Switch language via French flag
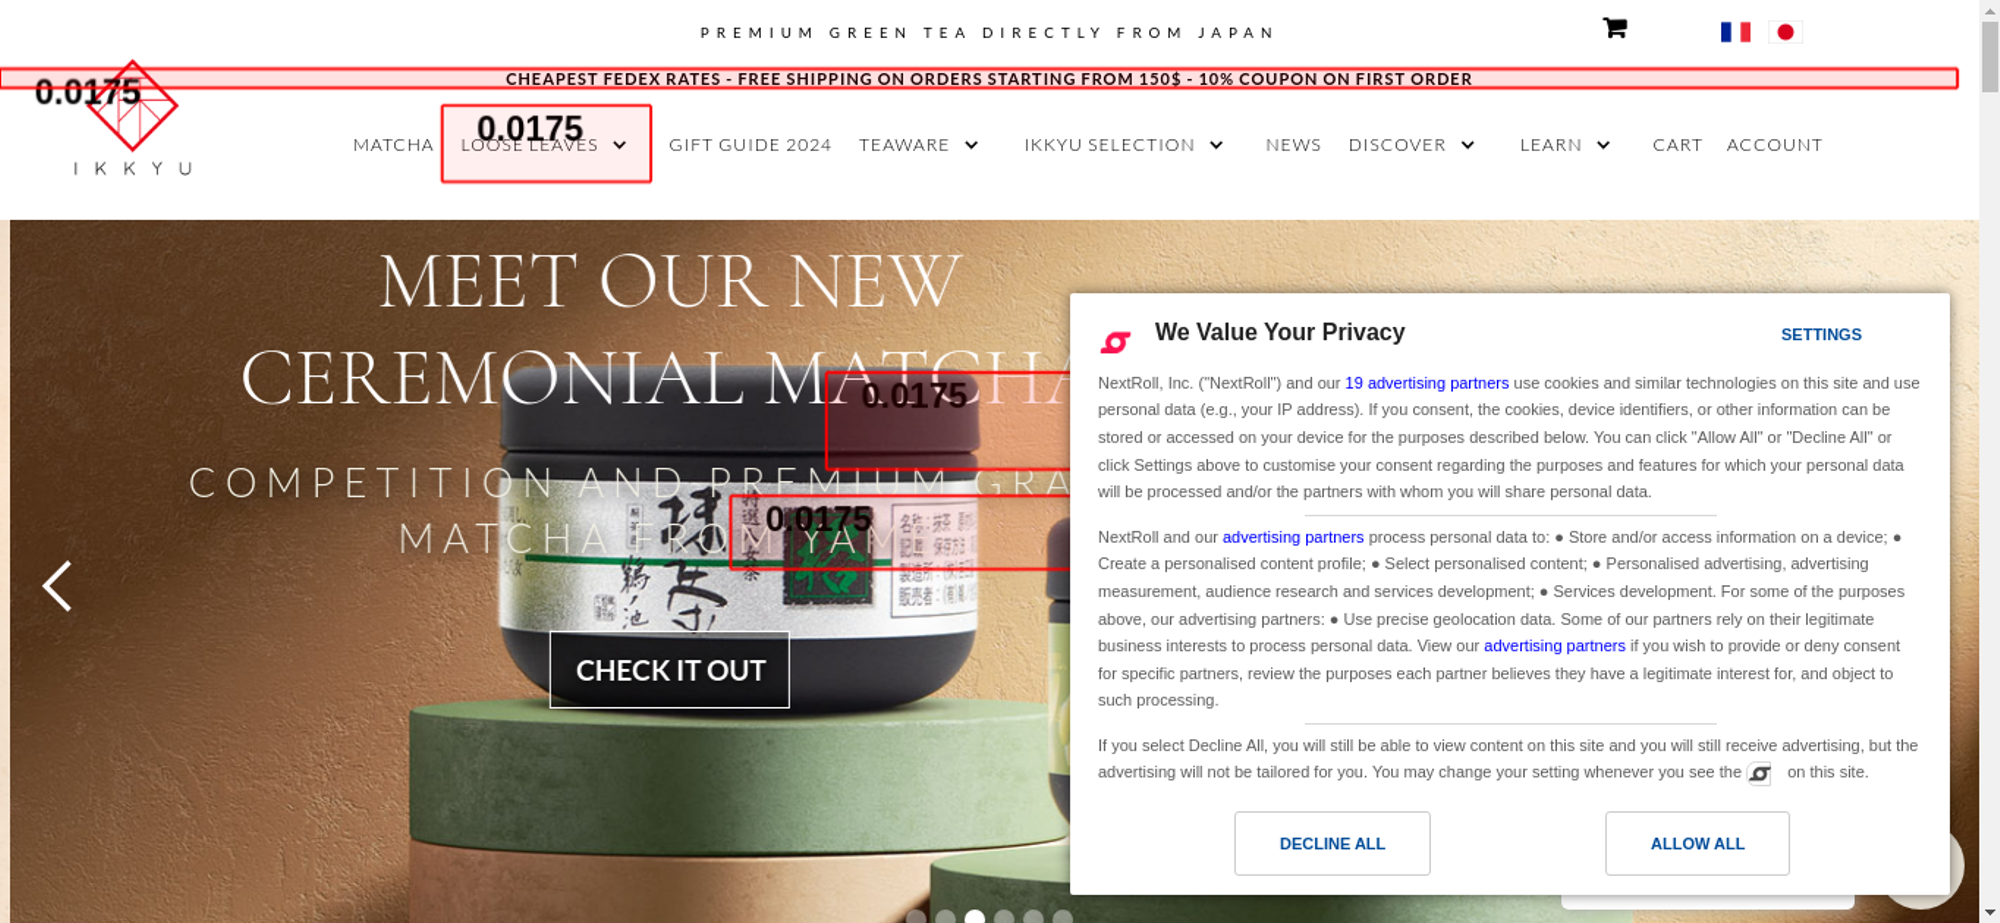This screenshot has height=923, width=2000. click(1735, 32)
